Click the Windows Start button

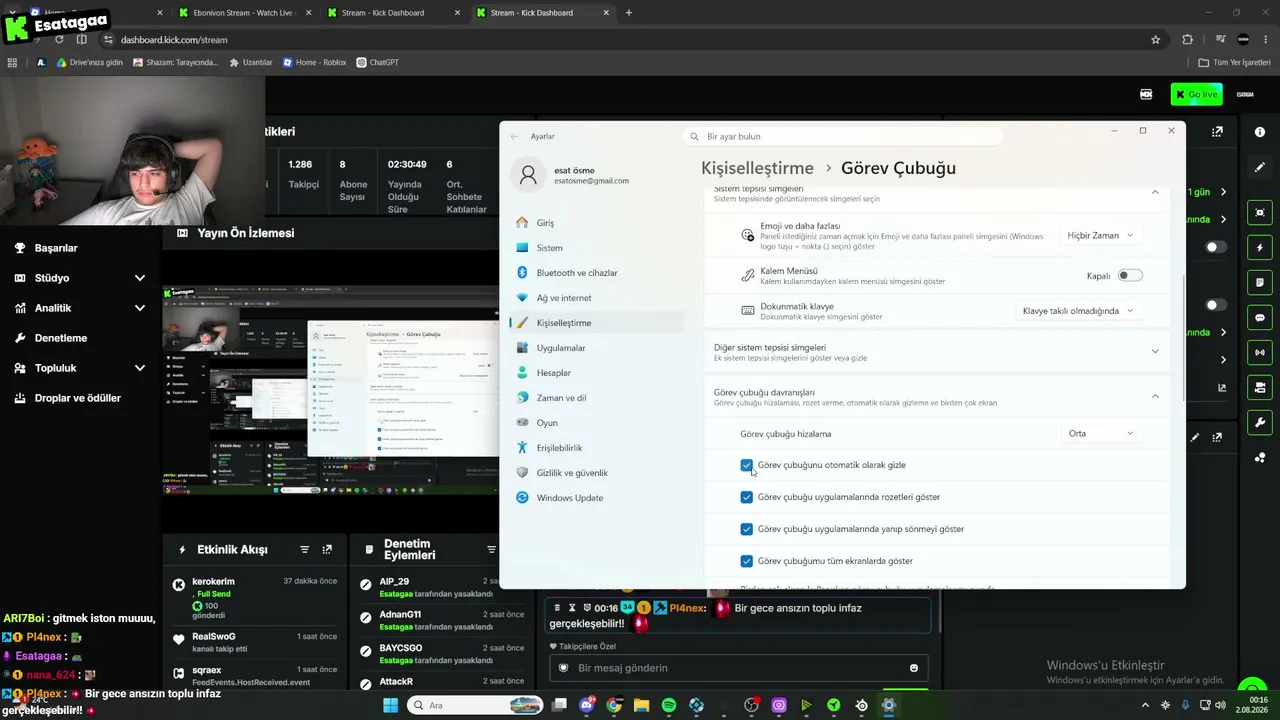pos(391,705)
